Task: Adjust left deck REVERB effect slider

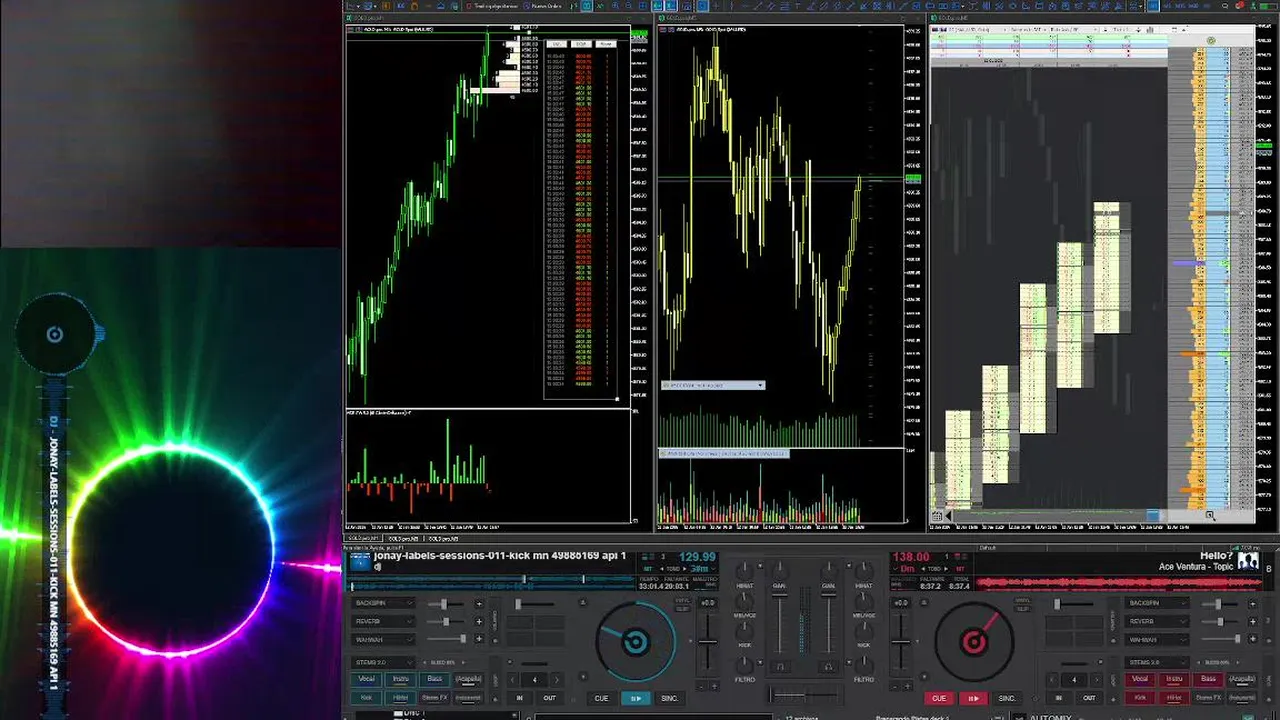Action: click(x=446, y=621)
